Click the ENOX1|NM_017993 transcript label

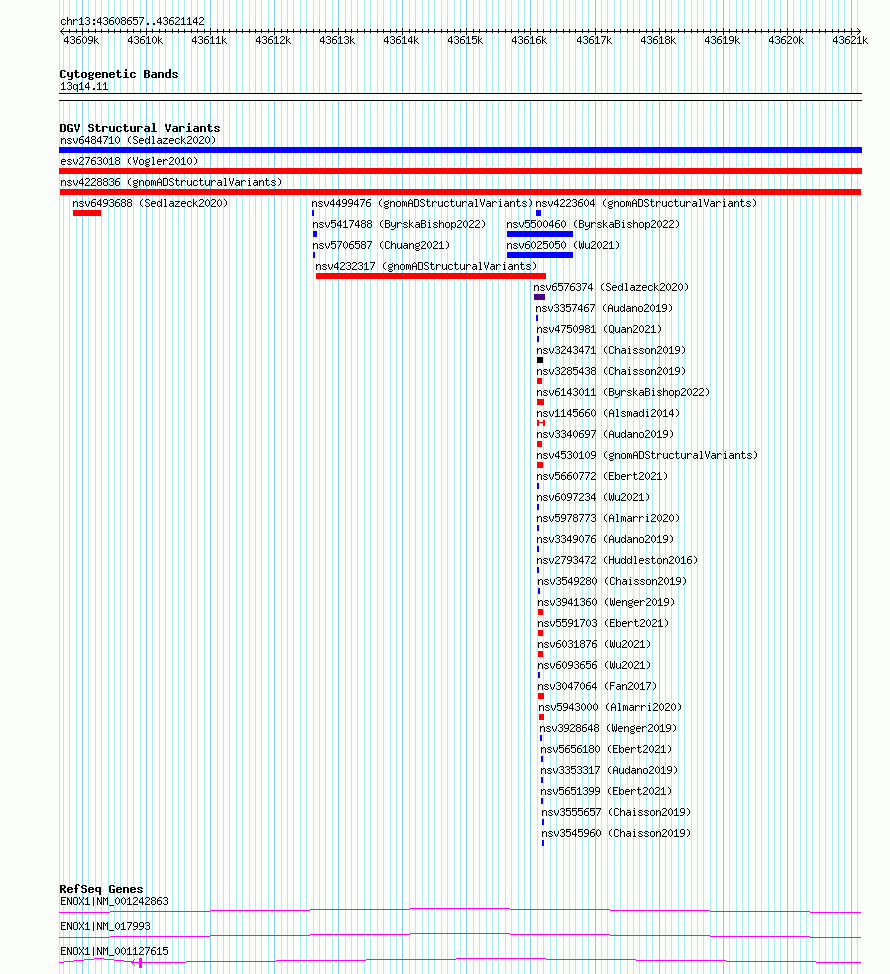pyautogui.click(x=106, y=926)
